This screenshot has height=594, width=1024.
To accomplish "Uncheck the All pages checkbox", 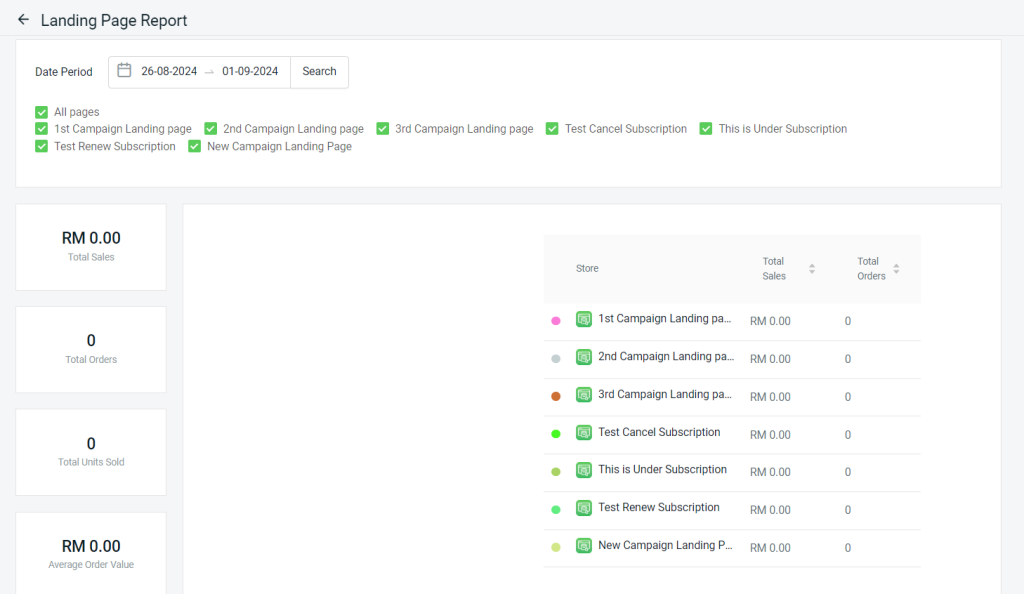I will point(42,112).
